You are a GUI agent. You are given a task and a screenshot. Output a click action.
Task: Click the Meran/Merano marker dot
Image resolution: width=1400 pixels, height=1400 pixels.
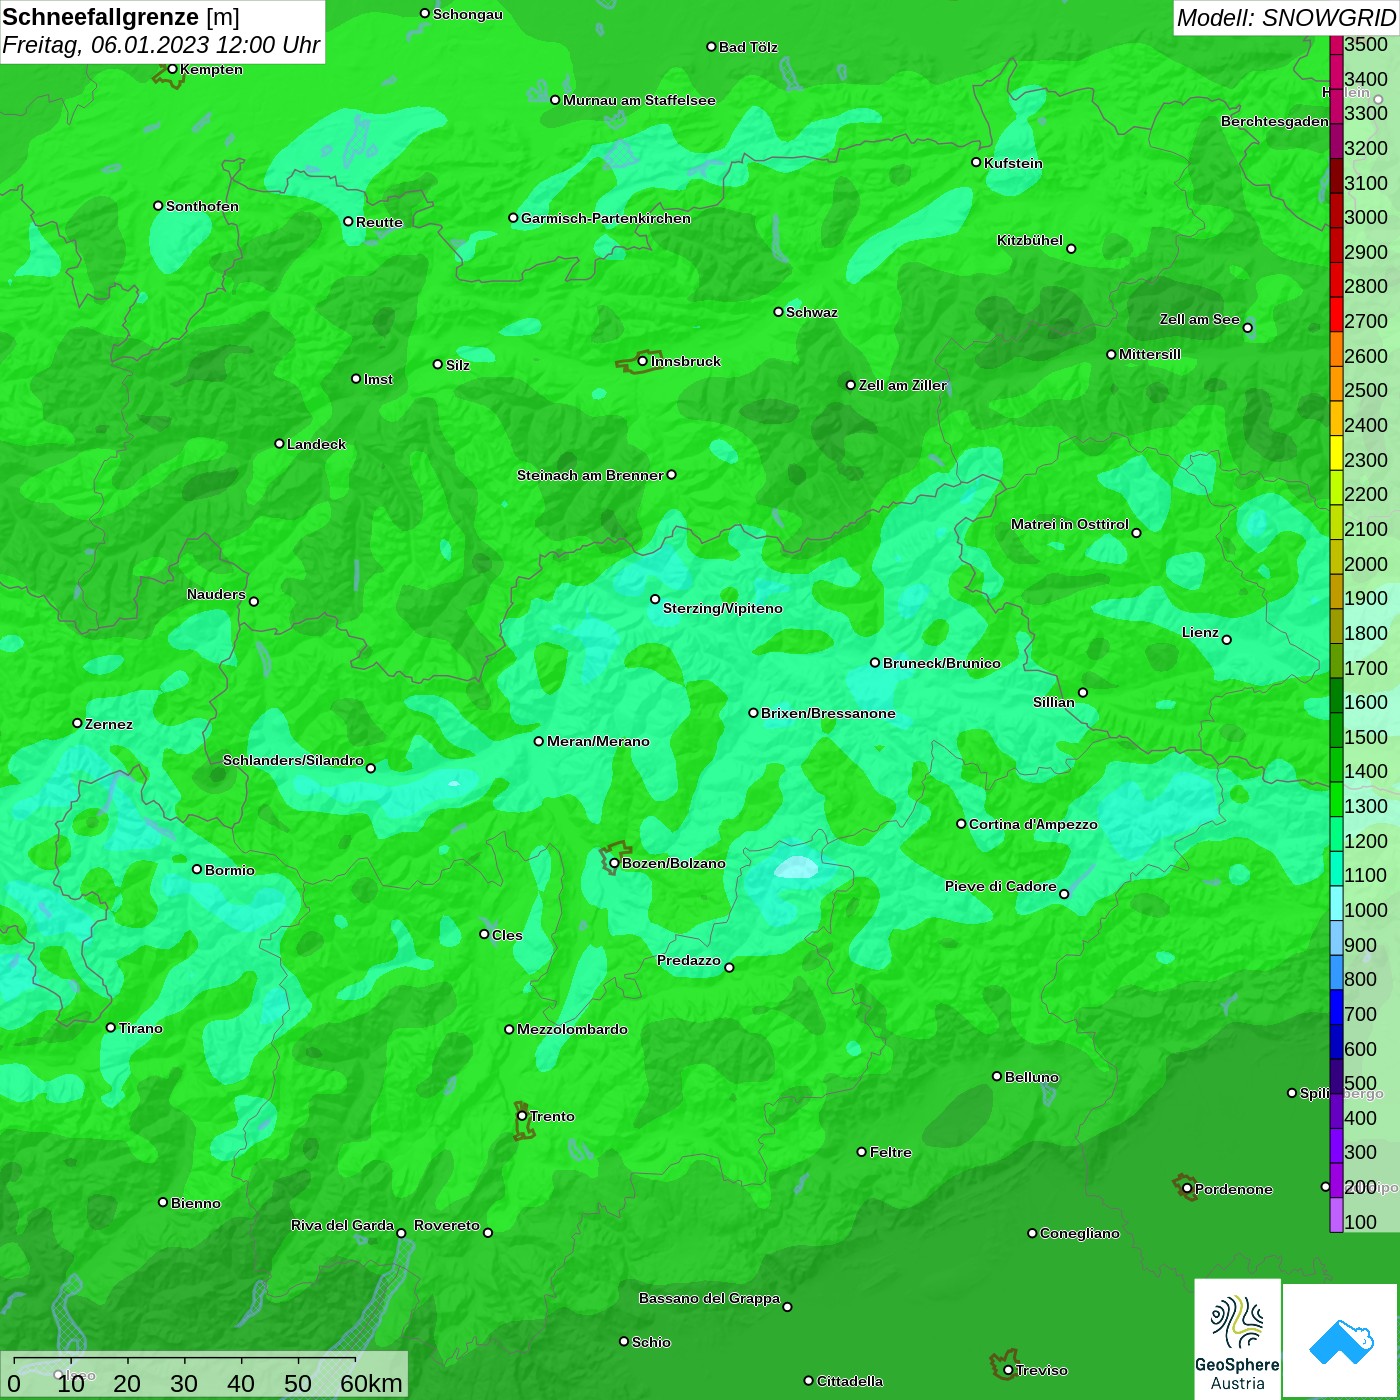pyautogui.click(x=539, y=741)
